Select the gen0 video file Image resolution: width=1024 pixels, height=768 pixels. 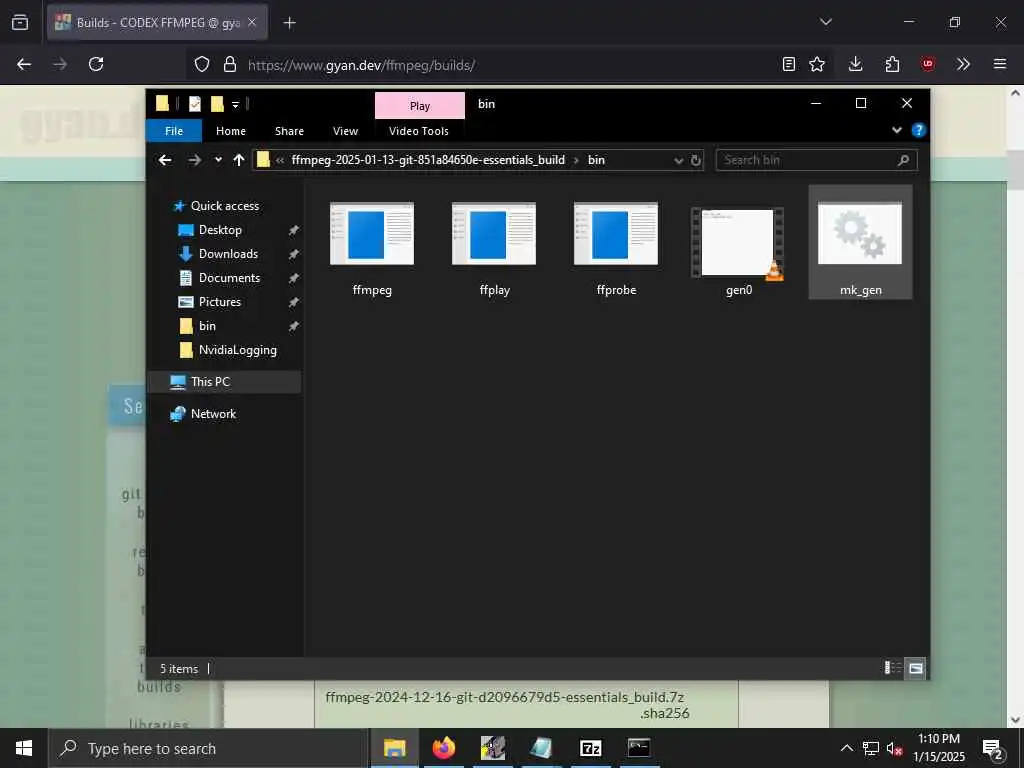738,242
